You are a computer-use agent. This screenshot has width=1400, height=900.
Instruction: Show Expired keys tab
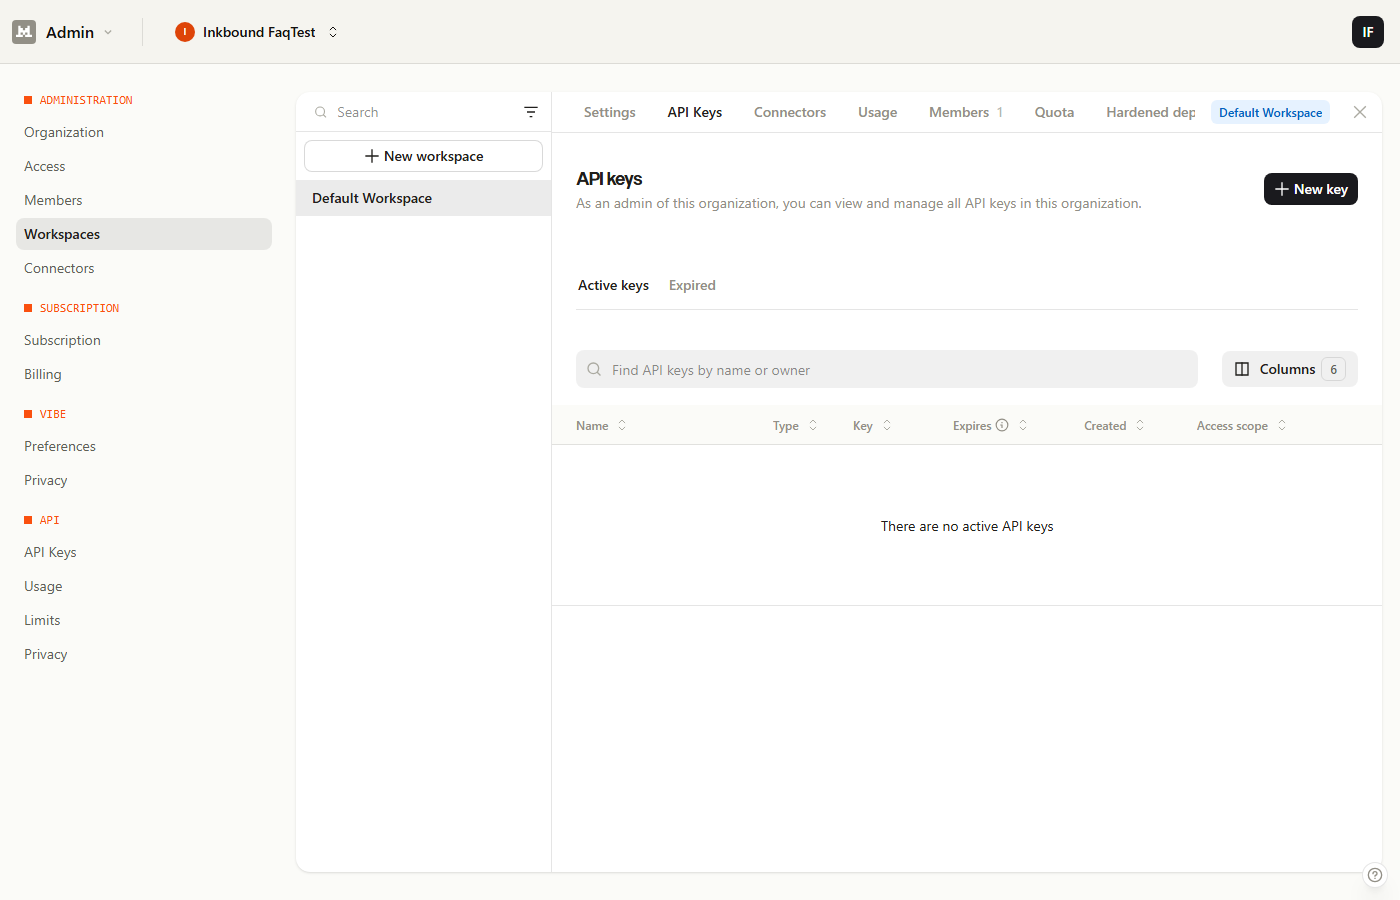pyautogui.click(x=692, y=285)
